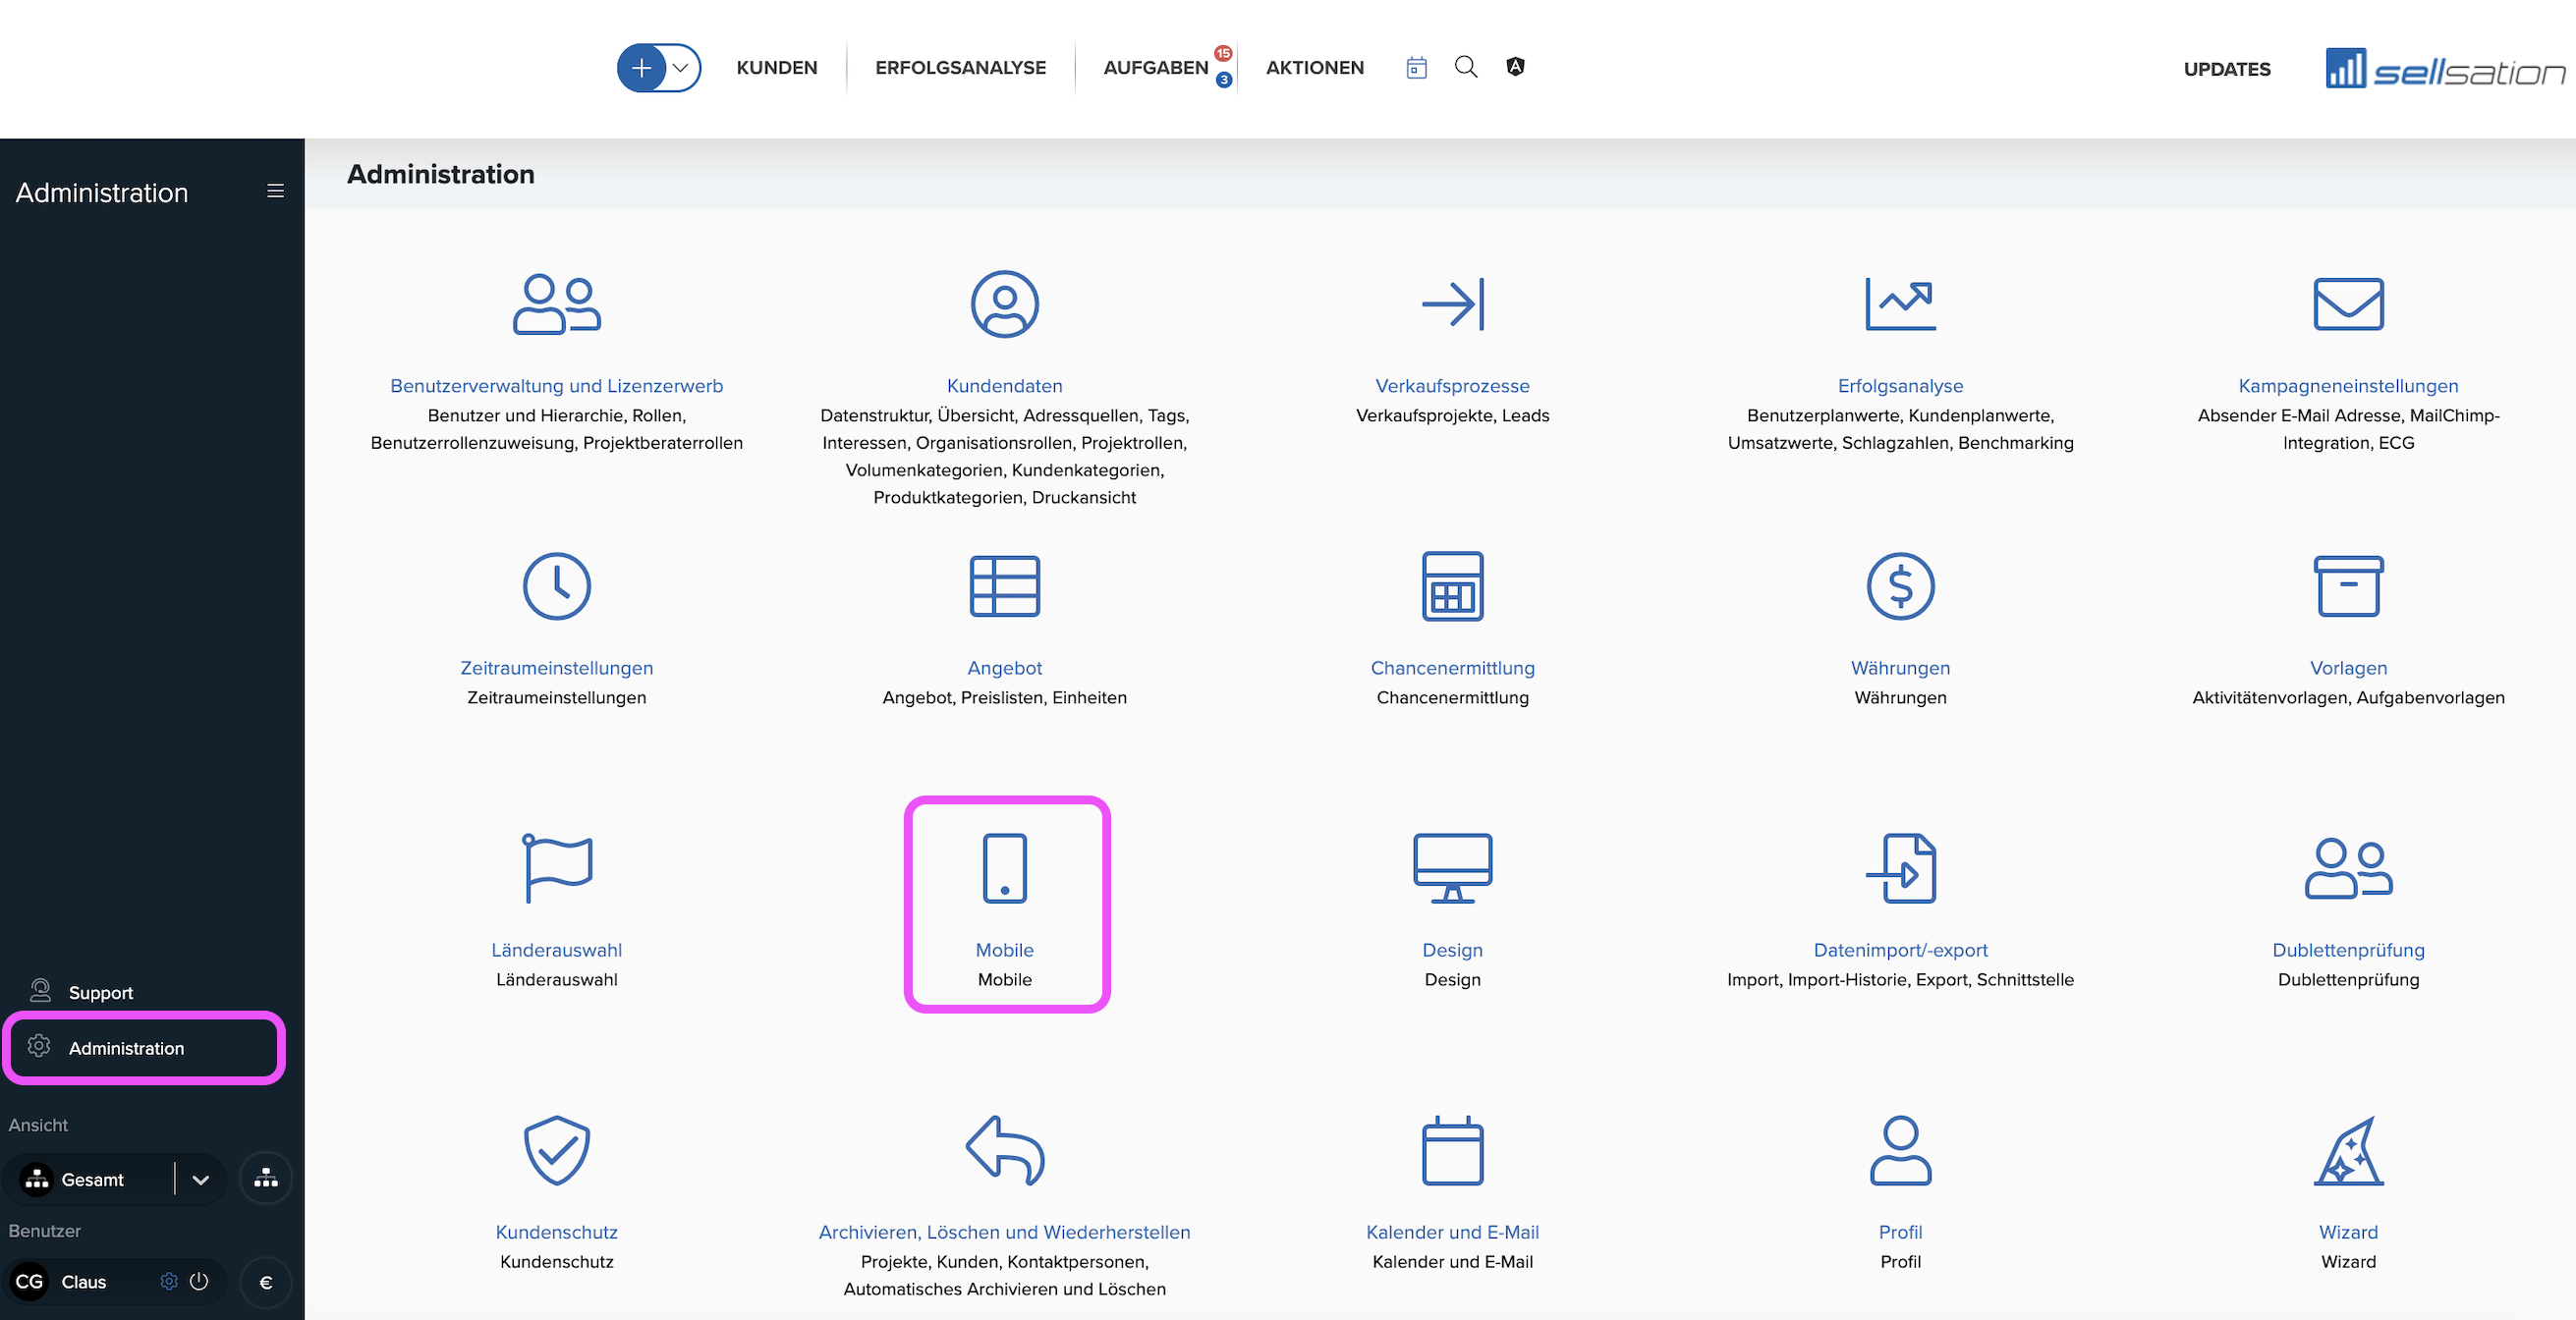The image size is (2576, 1320).
Task: Open Design monitor icon
Action: pos(1453,868)
